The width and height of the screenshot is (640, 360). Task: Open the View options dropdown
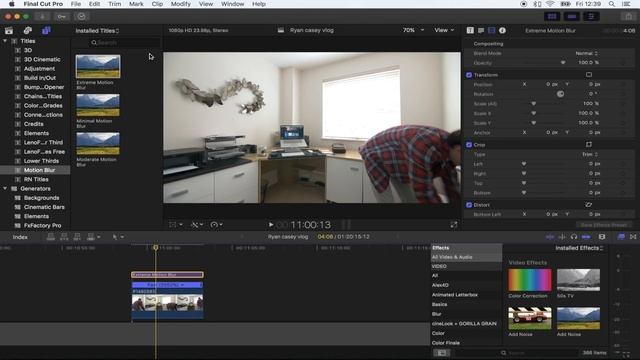click(x=444, y=30)
